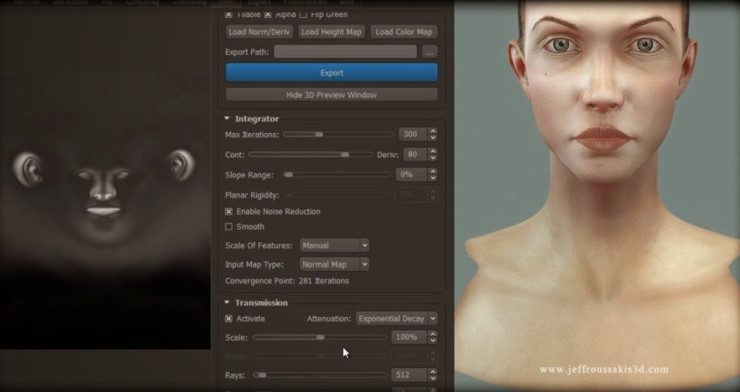
Task: Click the Slope Range 0% value field
Action: [412, 175]
